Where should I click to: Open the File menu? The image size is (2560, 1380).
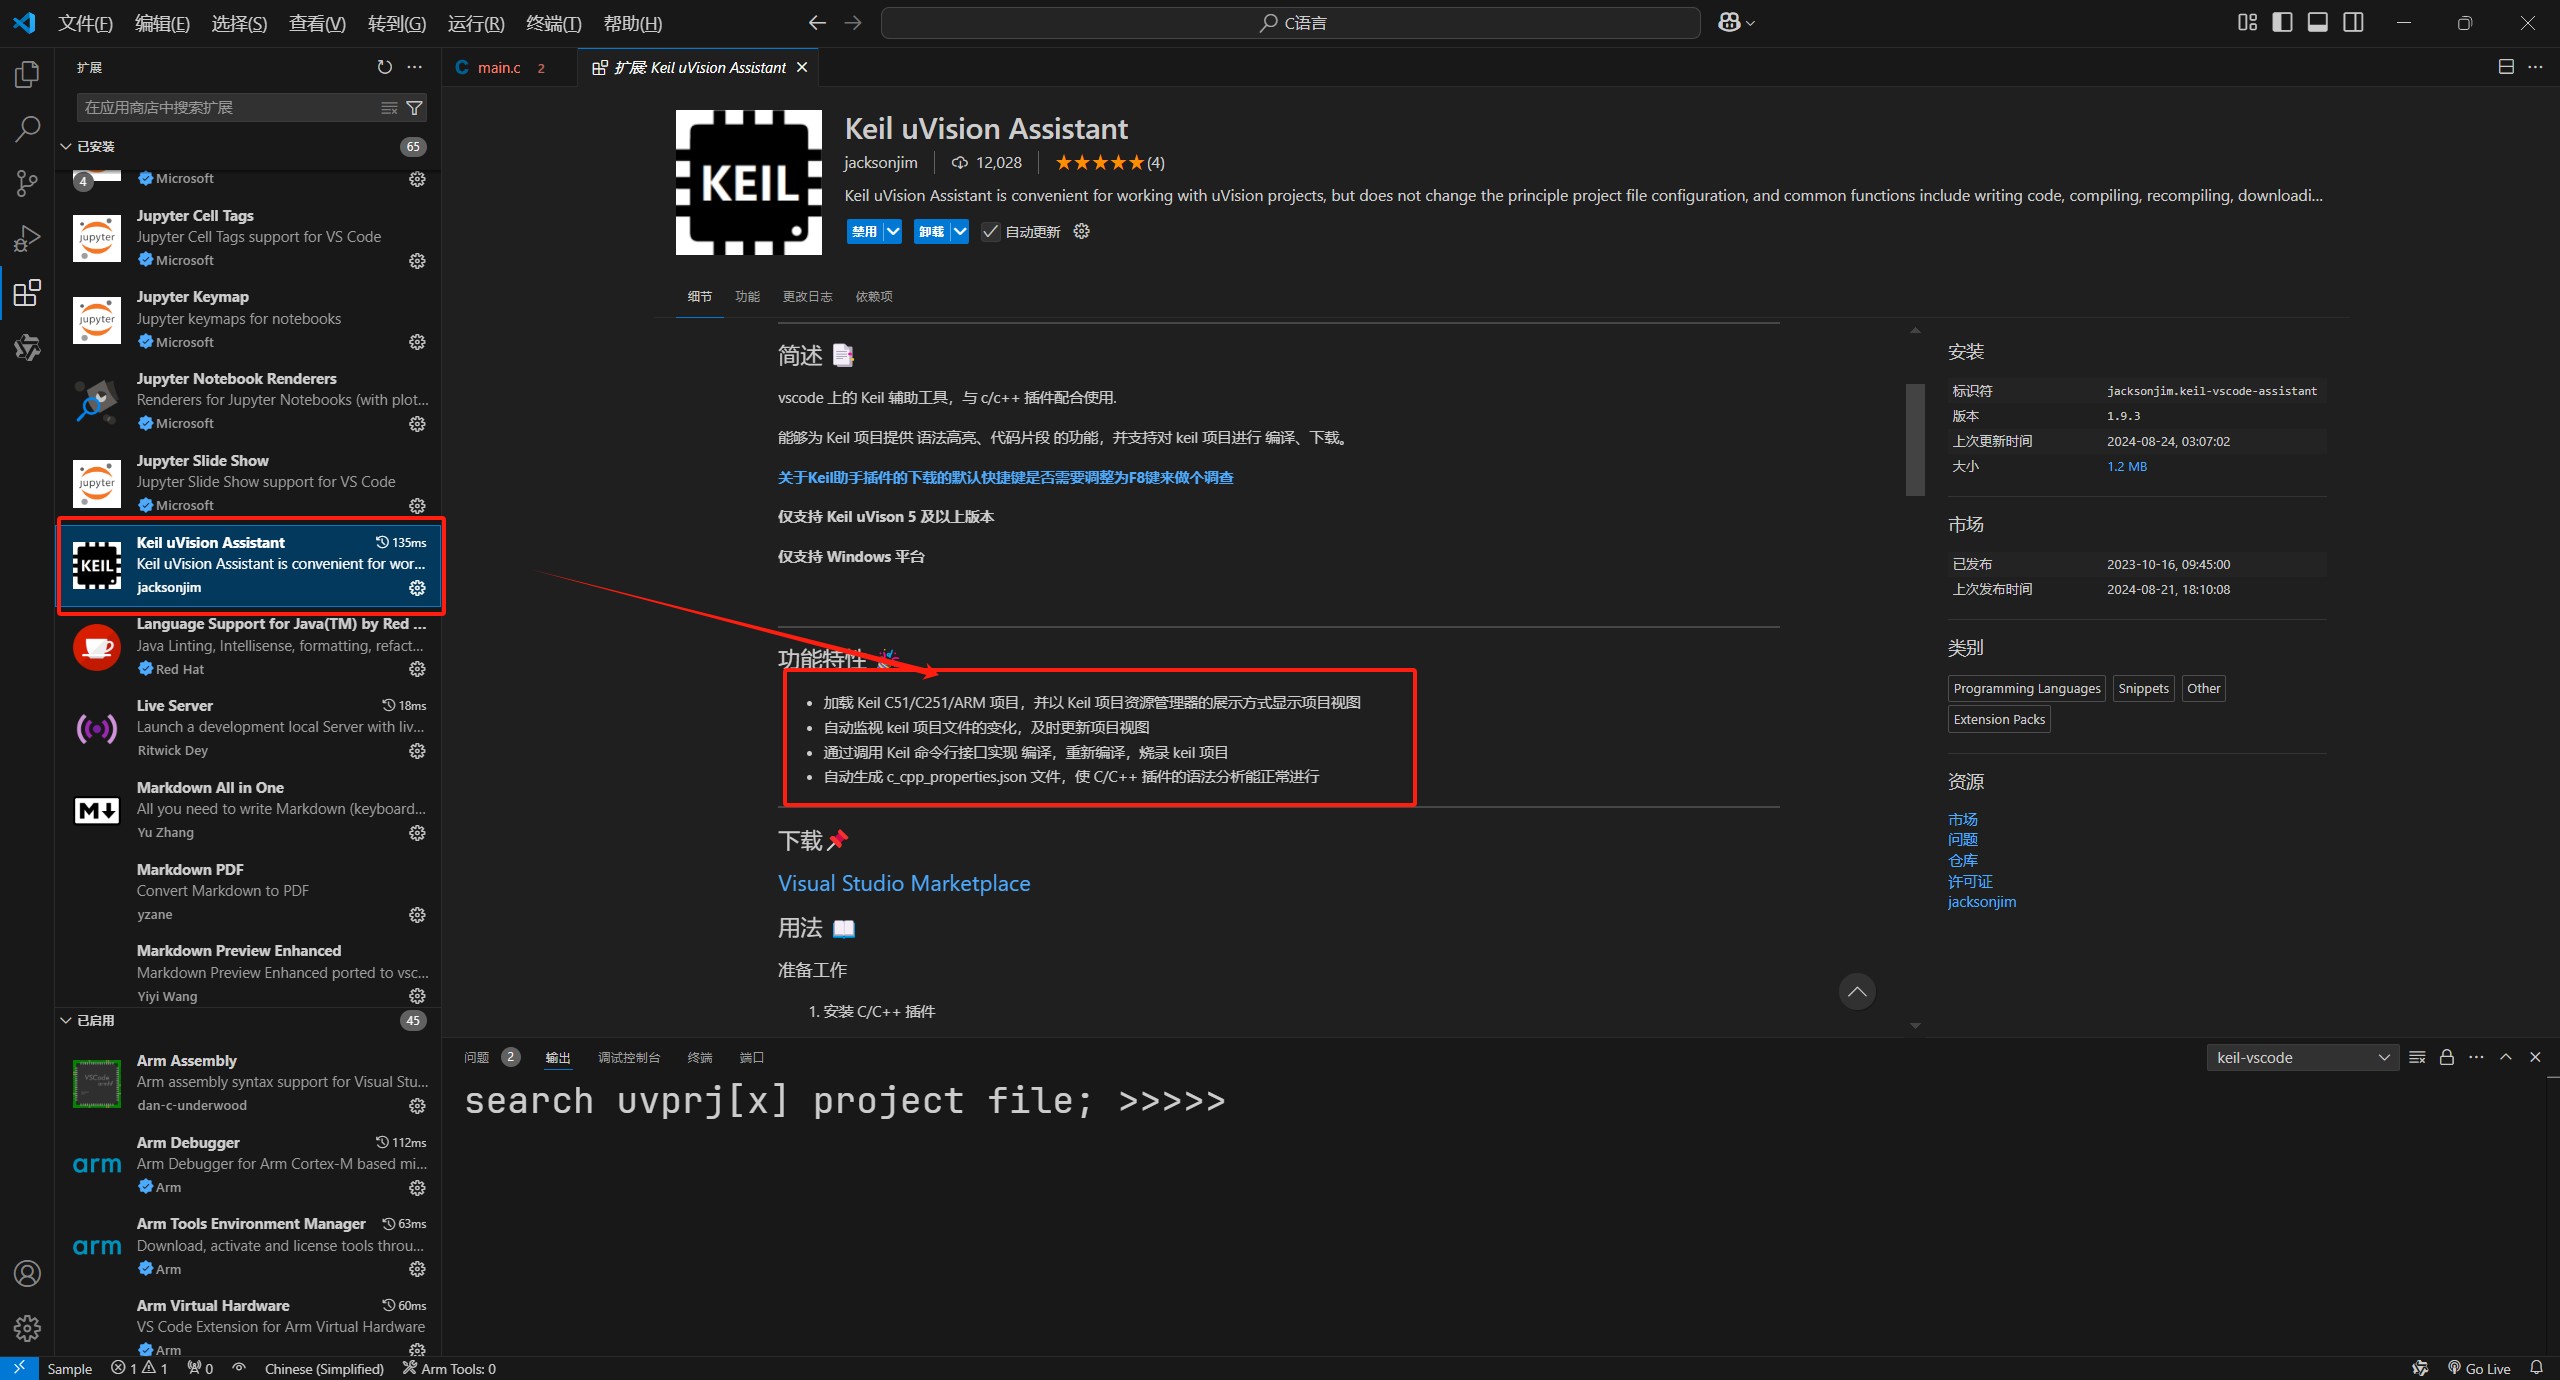85,23
